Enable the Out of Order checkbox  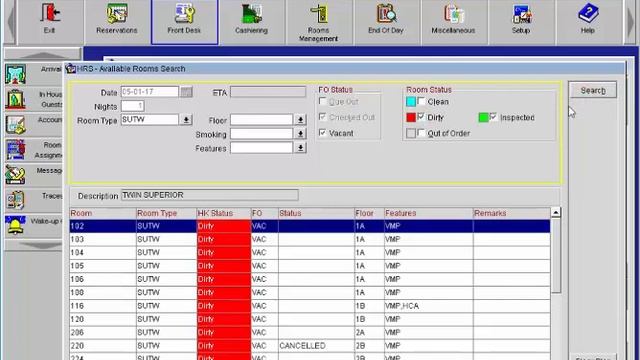421,133
